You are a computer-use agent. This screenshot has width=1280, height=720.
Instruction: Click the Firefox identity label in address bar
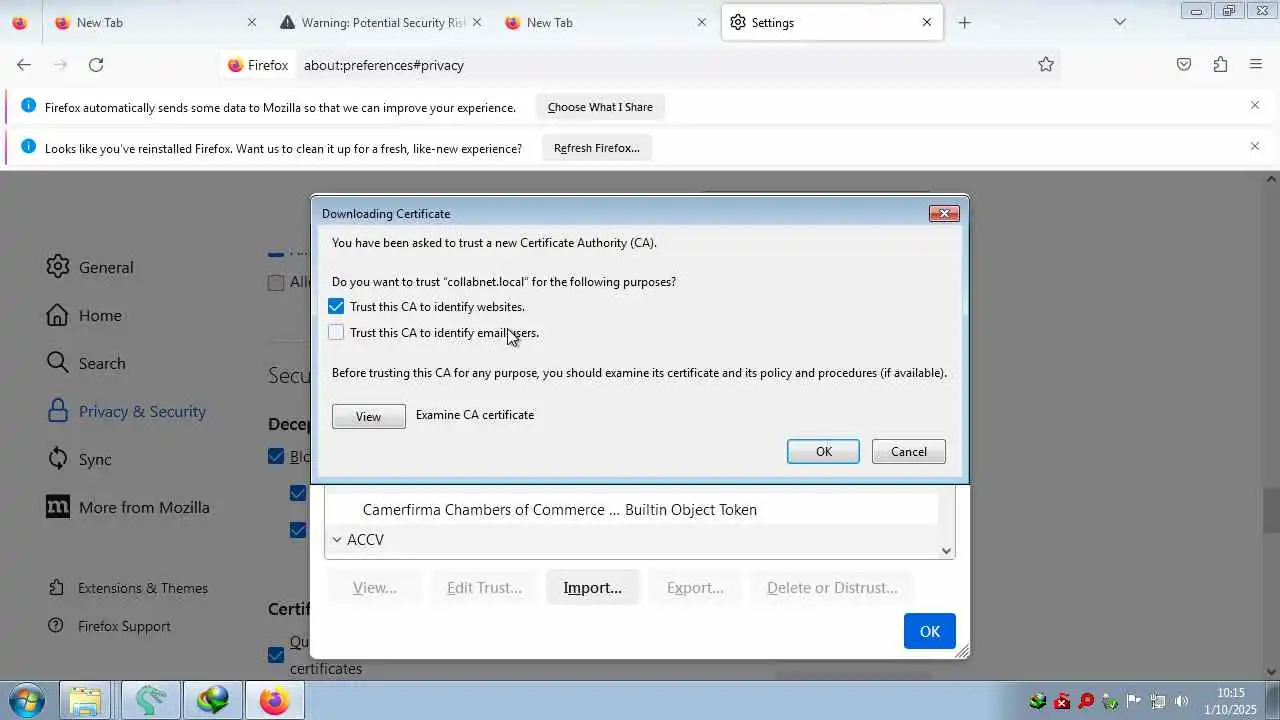pyautogui.click(x=258, y=65)
